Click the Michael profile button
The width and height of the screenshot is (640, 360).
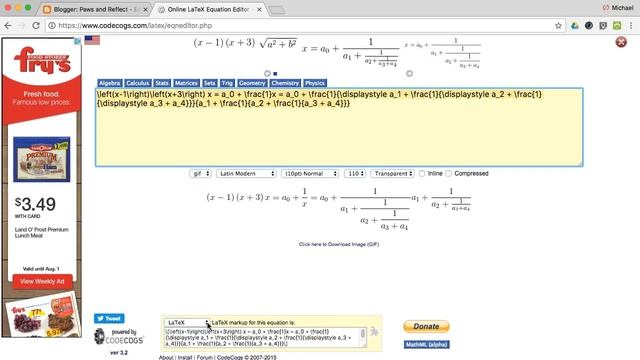pos(618,8)
